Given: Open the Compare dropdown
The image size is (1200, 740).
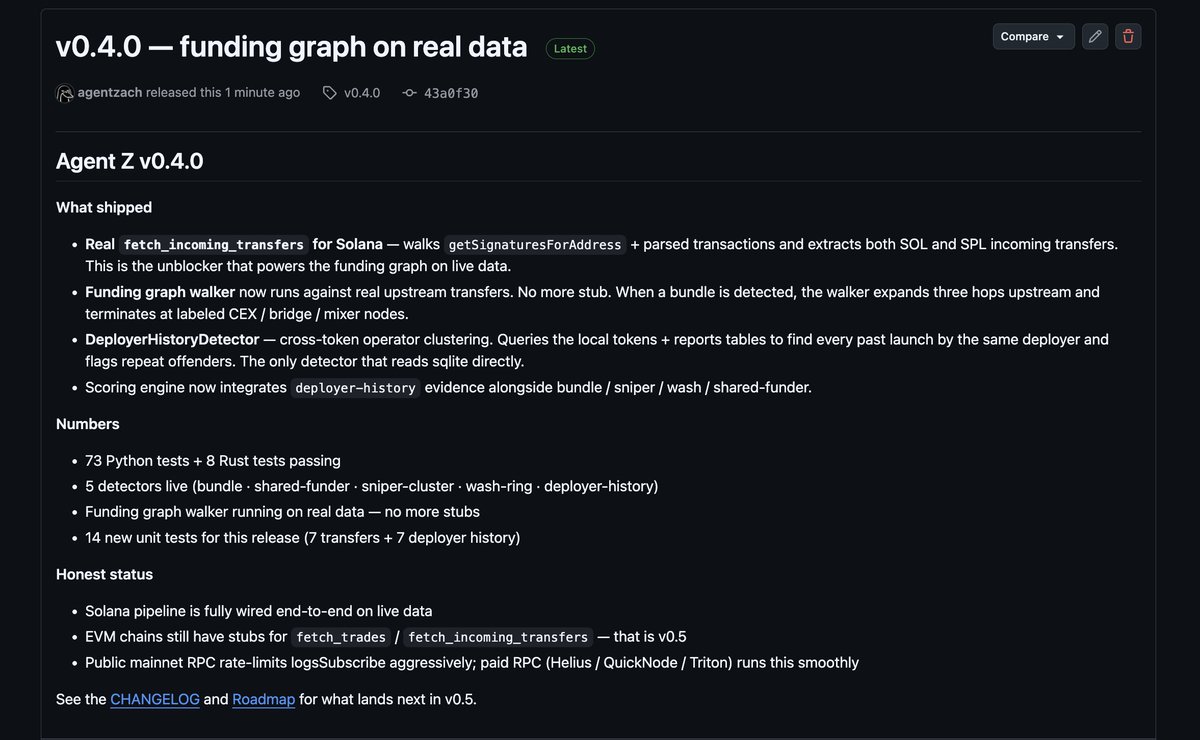Looking at the screenshot, I should 1033,36.
